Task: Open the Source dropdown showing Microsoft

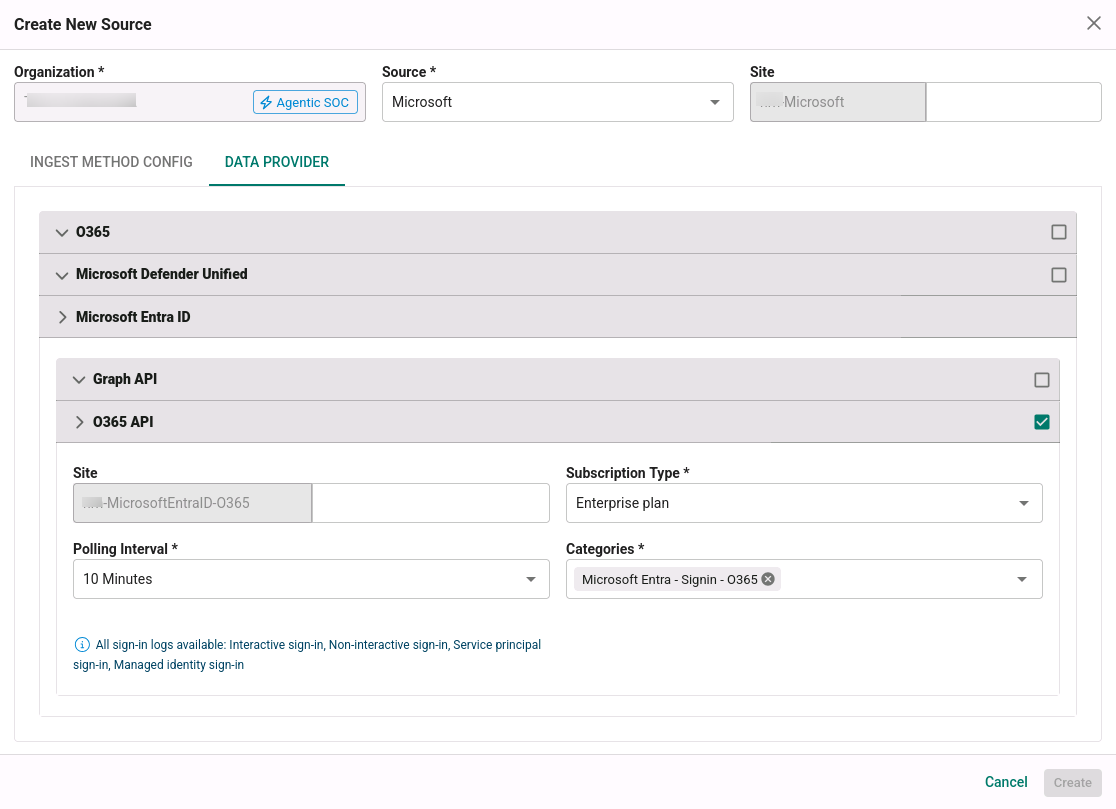Action: pyautogui.click(x=557, y=102)
